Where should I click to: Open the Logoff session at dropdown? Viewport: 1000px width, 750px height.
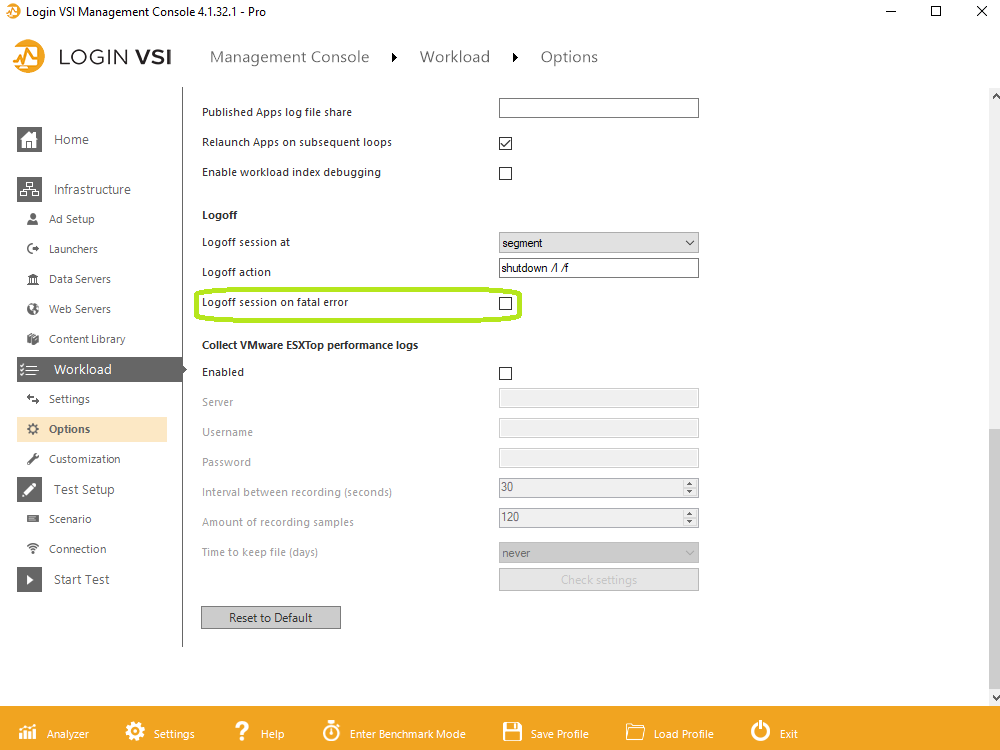pos(598,243)
